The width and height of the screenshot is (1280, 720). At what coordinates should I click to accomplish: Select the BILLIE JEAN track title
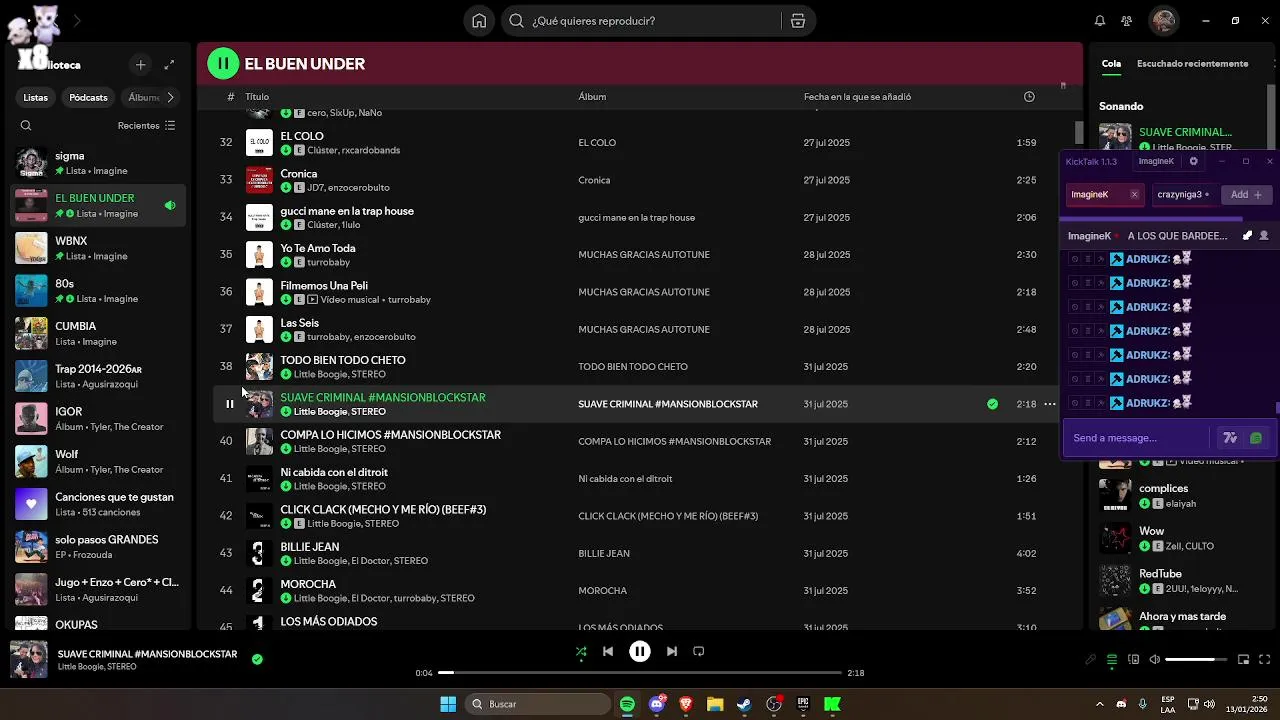[309, 547]
